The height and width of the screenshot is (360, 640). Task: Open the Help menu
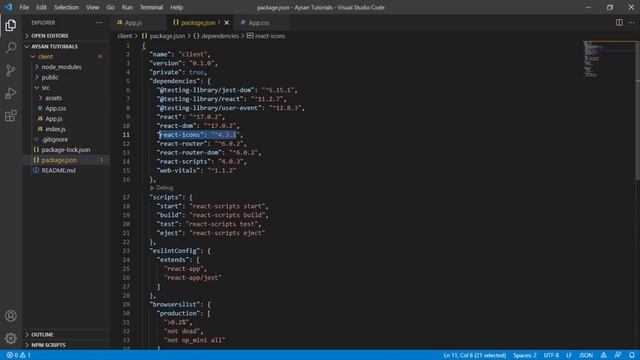[x=176, y=7]
